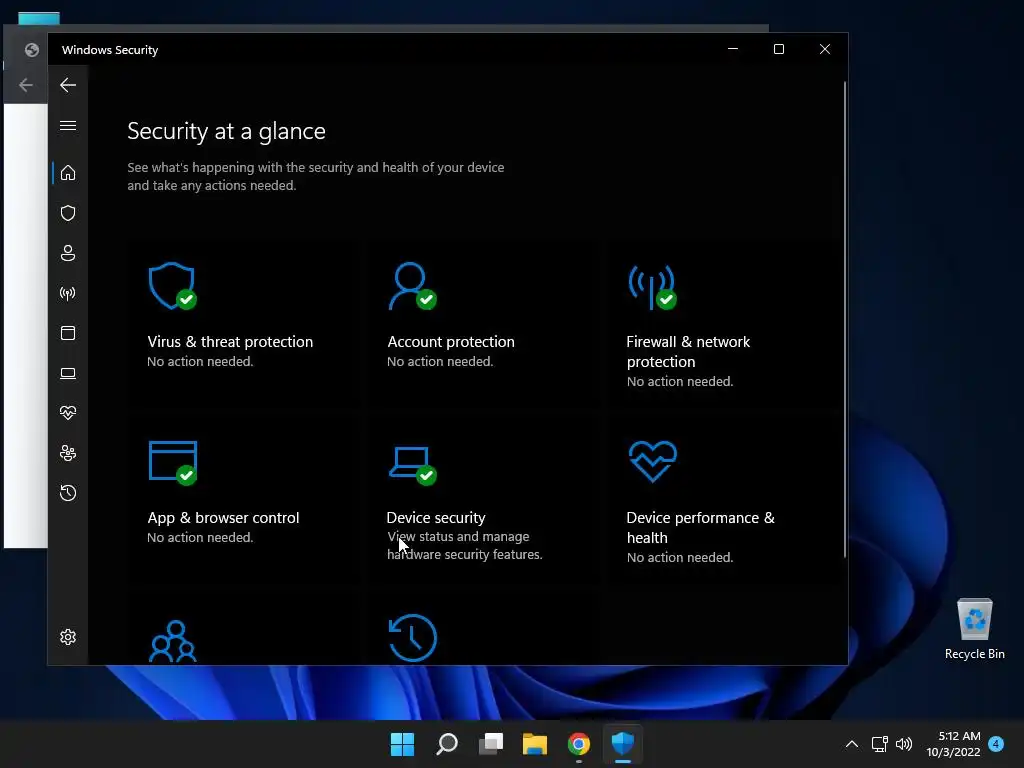Viewport: 1024px width, 768px height.
Task: Open Virus & threat protection title link
Action: point(230,342)
